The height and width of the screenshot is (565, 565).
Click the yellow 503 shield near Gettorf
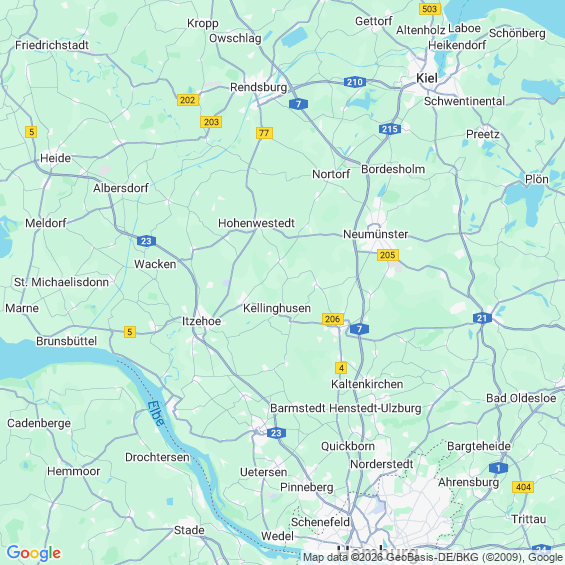[430, 9]
